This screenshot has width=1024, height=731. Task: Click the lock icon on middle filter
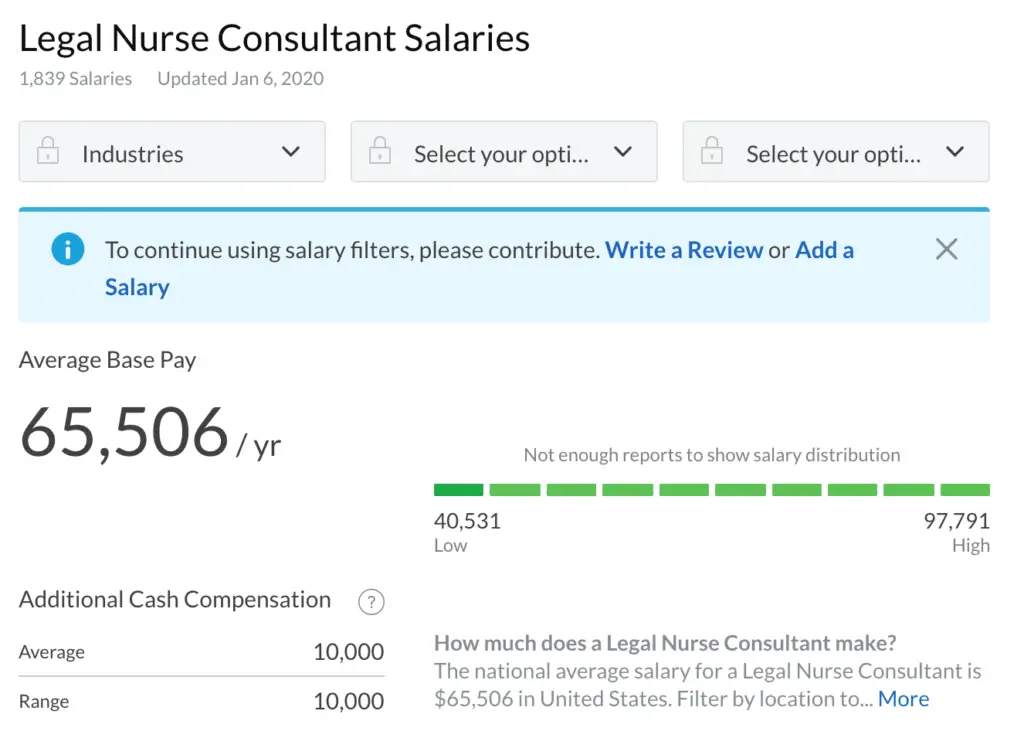[379, 153]
